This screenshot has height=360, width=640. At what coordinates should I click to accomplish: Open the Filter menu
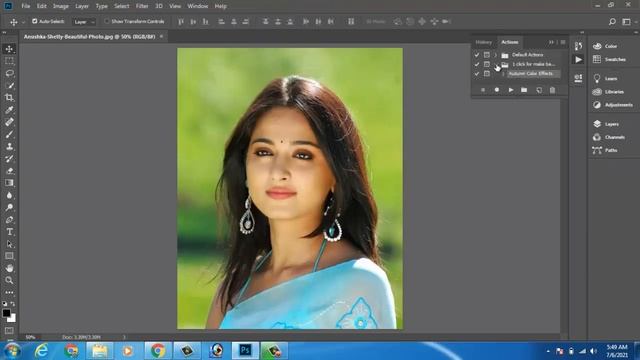pyautogui.click(x=142, y=6)
